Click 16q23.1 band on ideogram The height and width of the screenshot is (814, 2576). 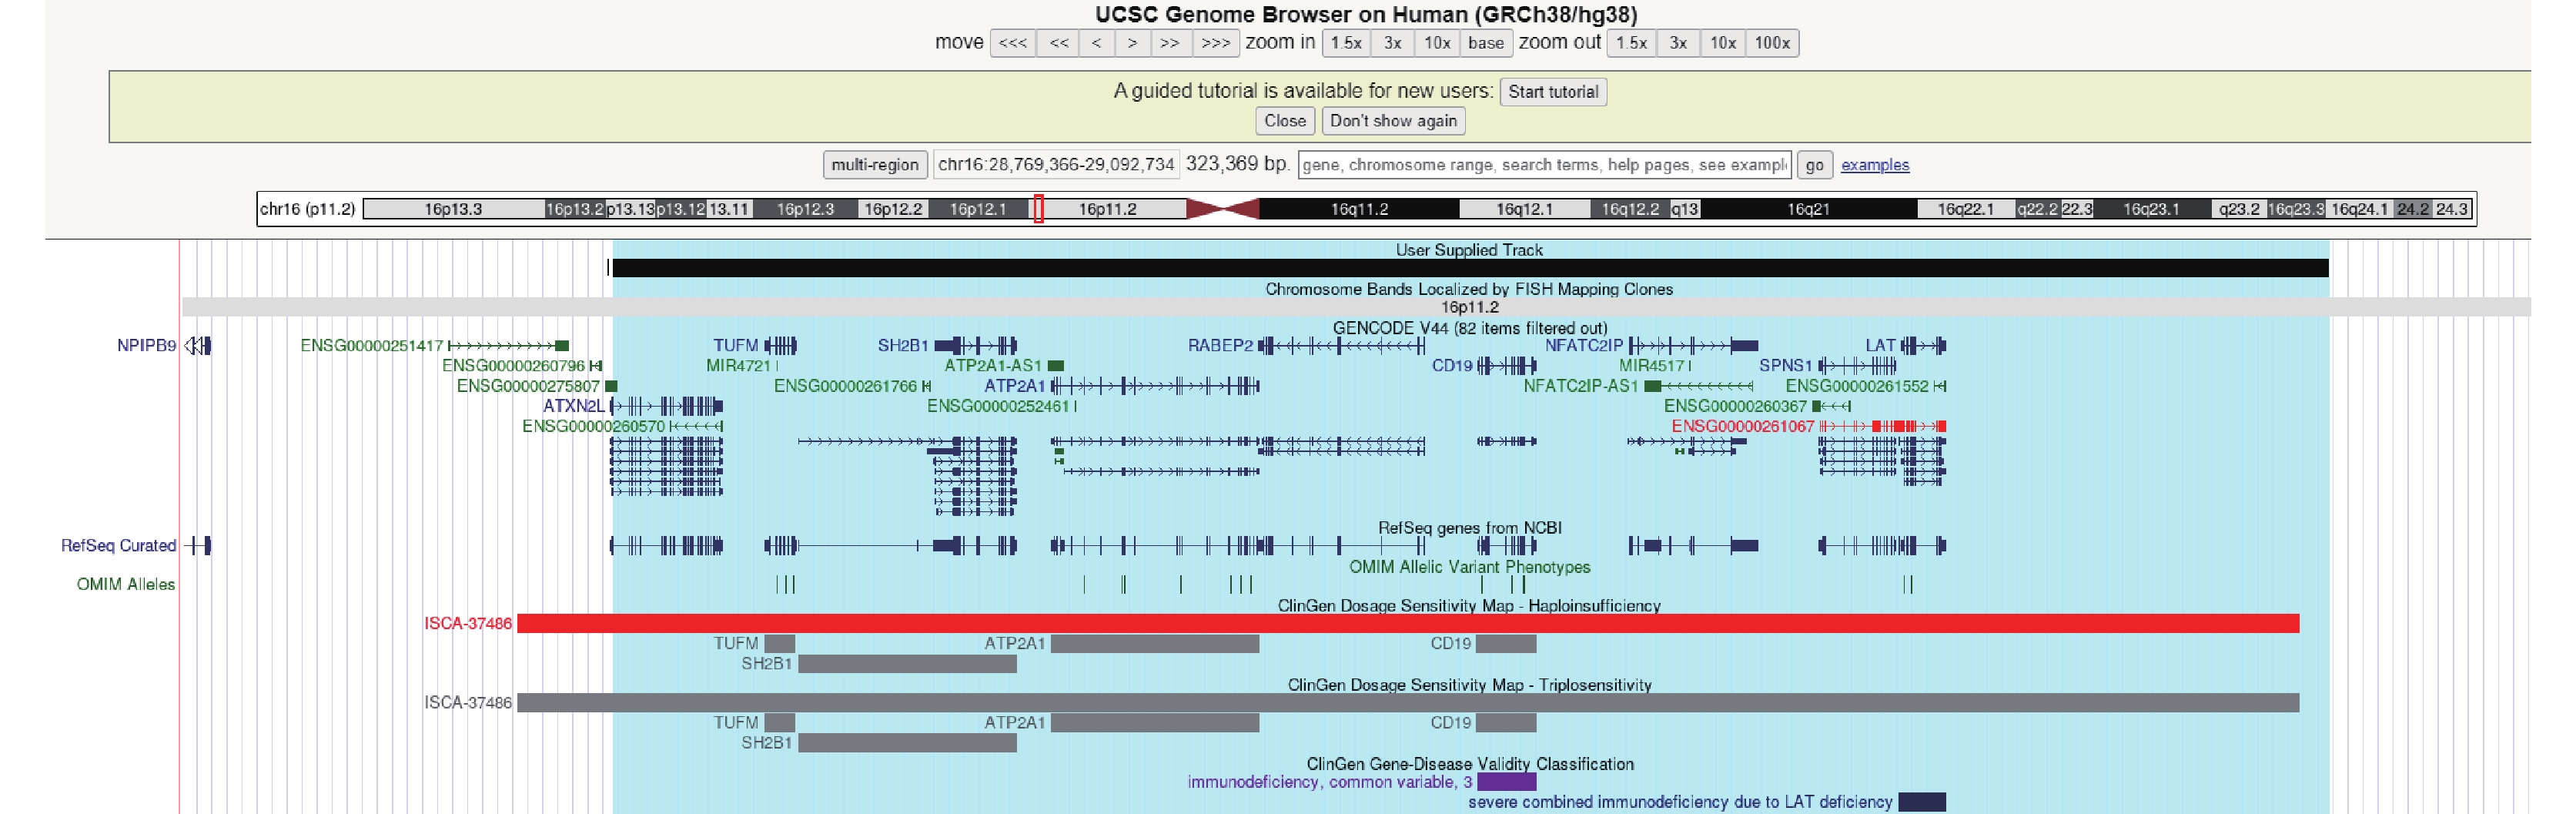[2151, 209]
